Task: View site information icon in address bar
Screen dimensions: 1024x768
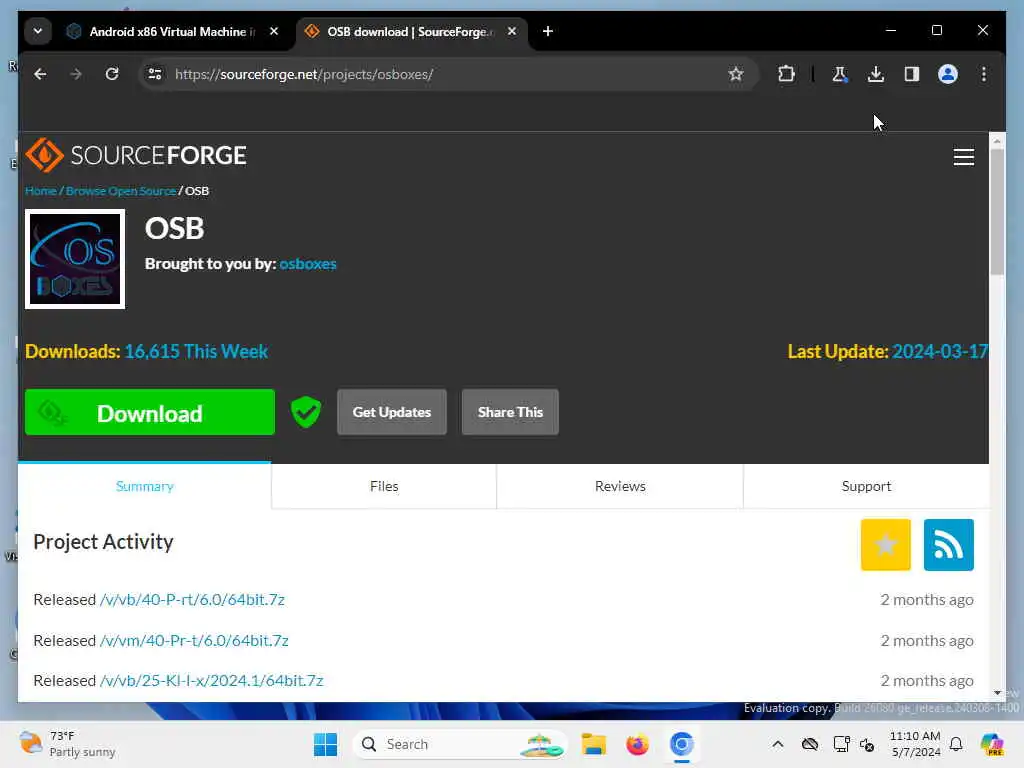Action: click(x=155, y=74)
